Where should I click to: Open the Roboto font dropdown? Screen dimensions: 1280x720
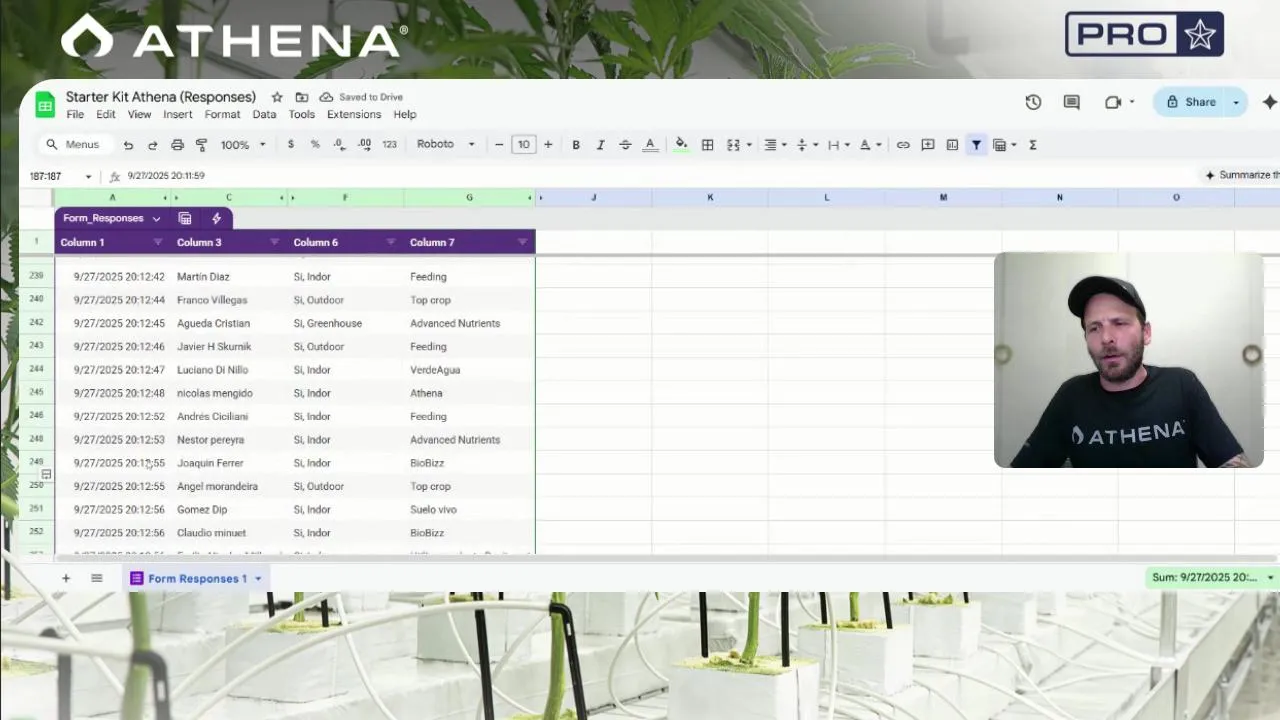point(446,145)
